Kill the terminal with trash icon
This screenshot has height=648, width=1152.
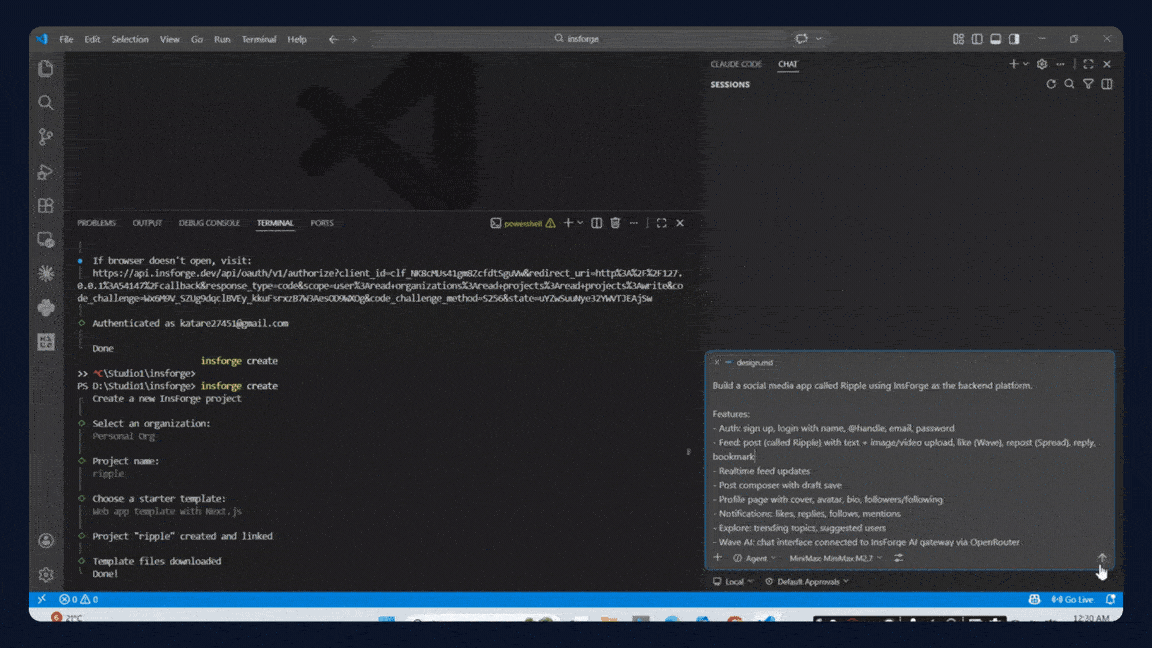pos(616,223)
